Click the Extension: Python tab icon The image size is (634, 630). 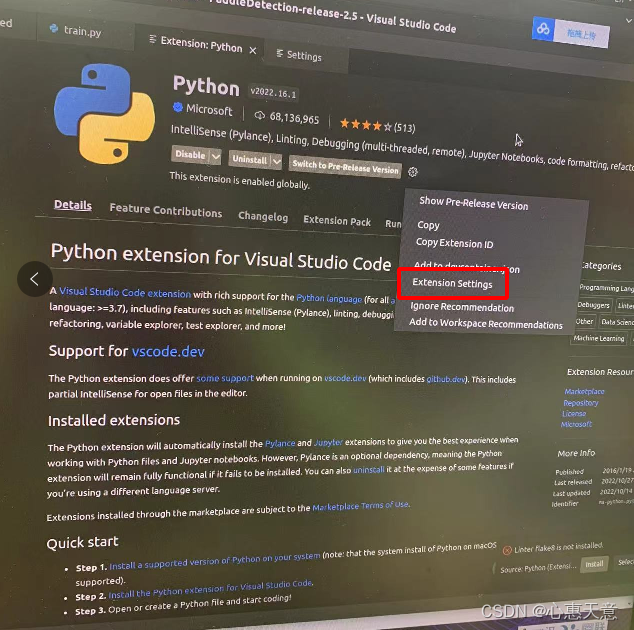pyautogui.click(x=152, y=39)
